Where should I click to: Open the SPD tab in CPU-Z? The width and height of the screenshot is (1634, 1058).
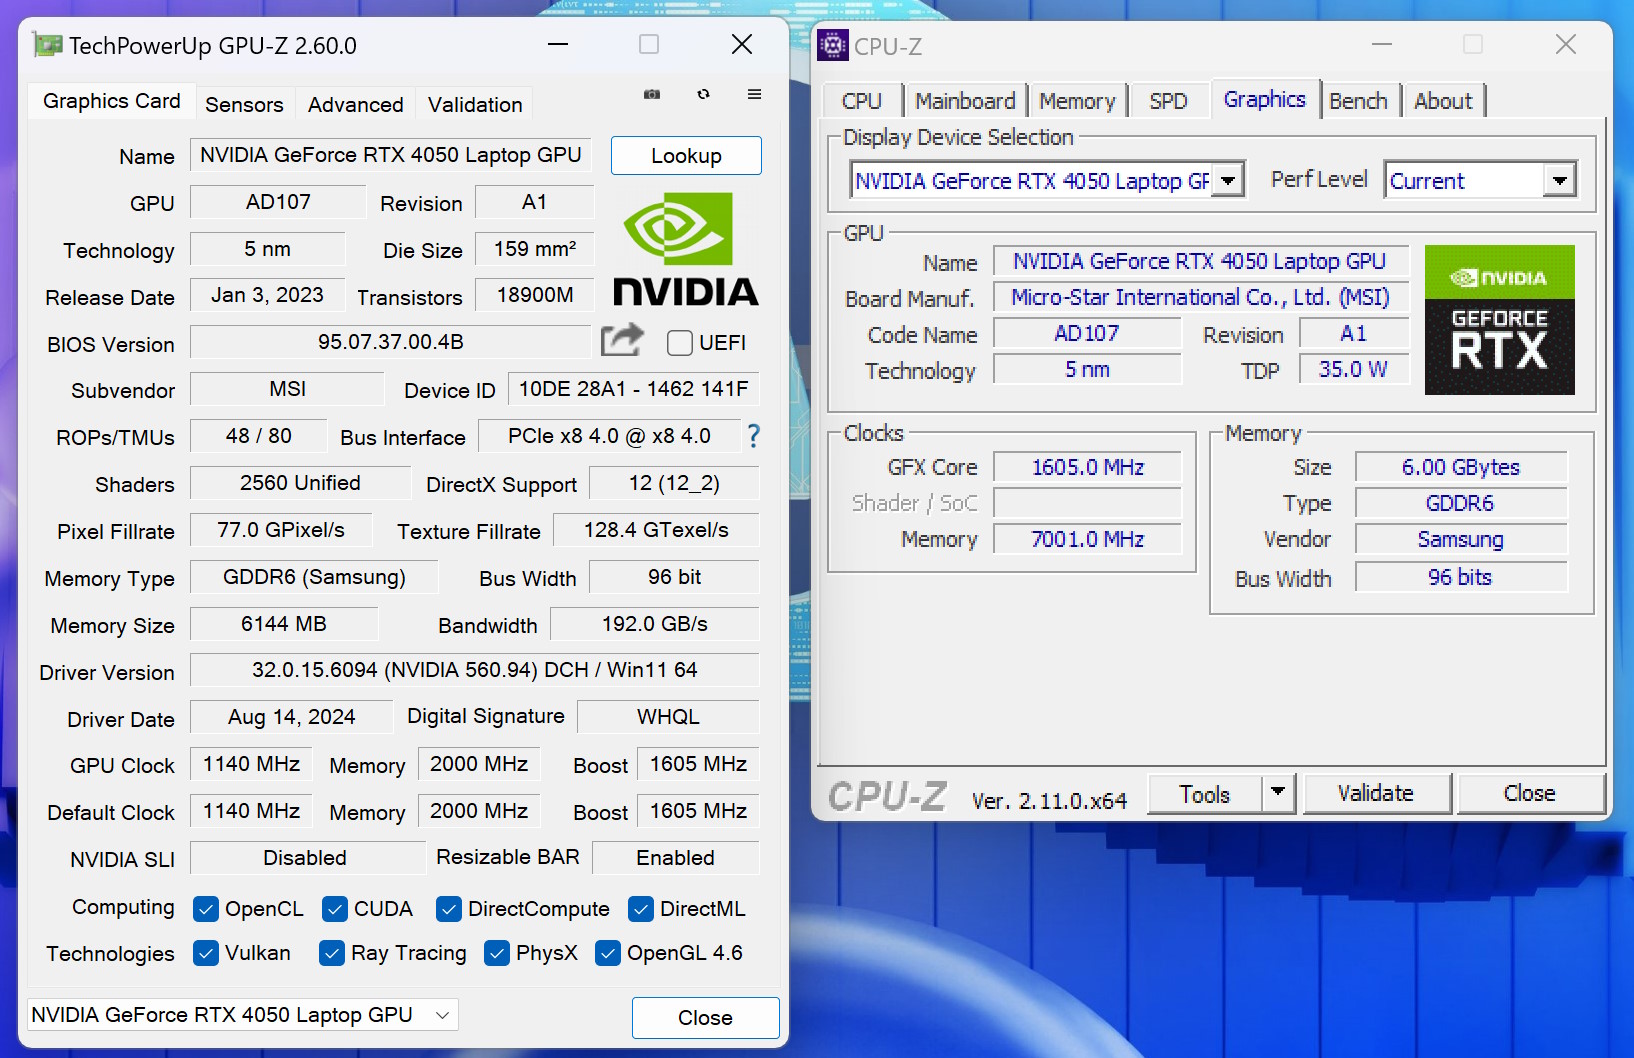point(1168,101)
